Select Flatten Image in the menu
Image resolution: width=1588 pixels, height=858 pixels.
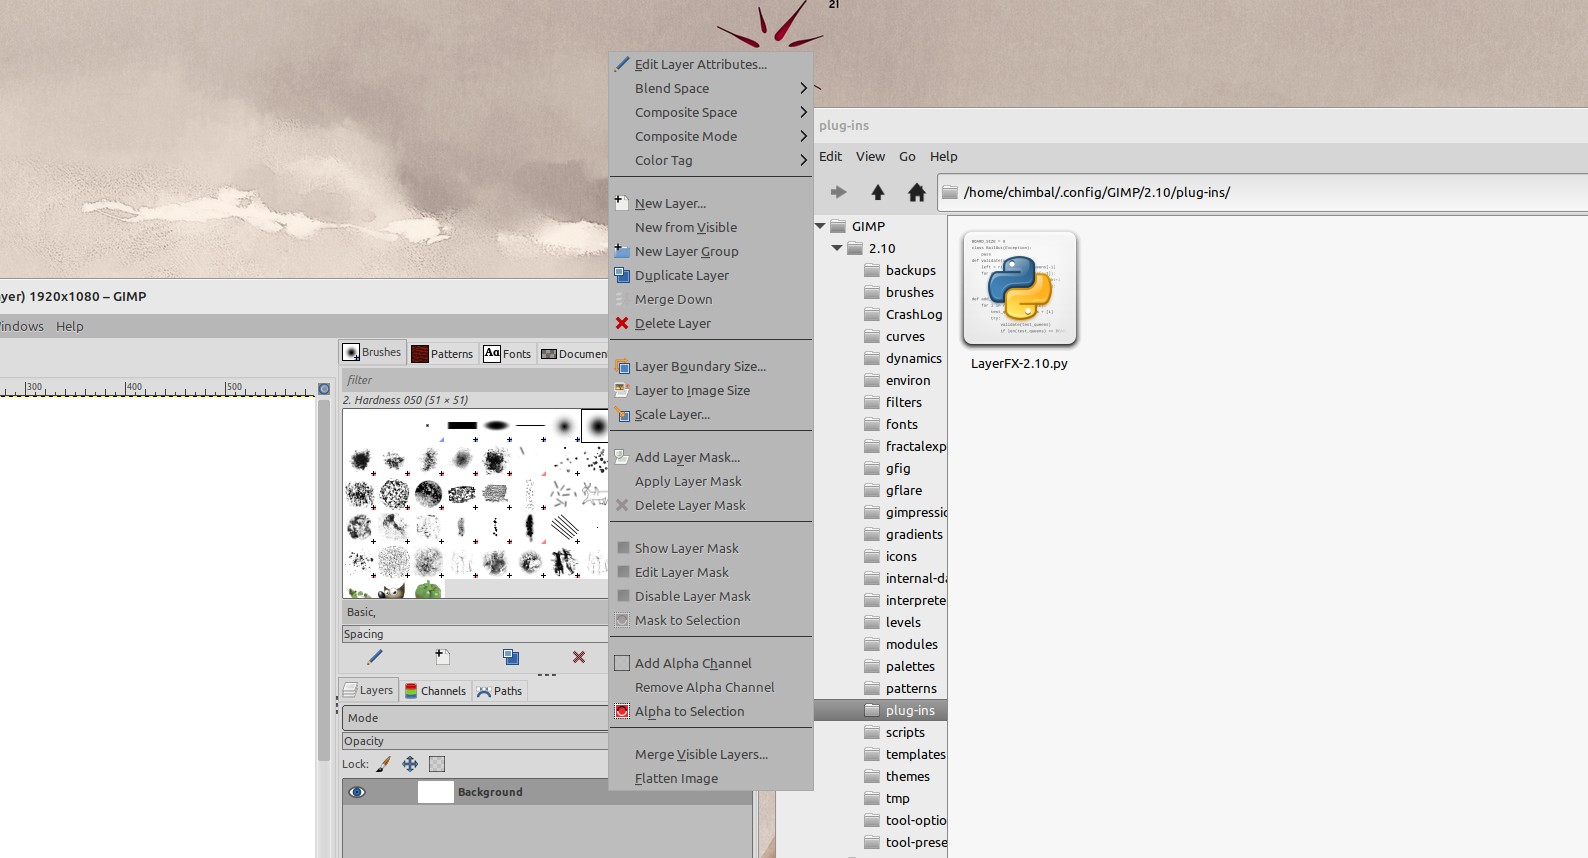coord(676,778)
